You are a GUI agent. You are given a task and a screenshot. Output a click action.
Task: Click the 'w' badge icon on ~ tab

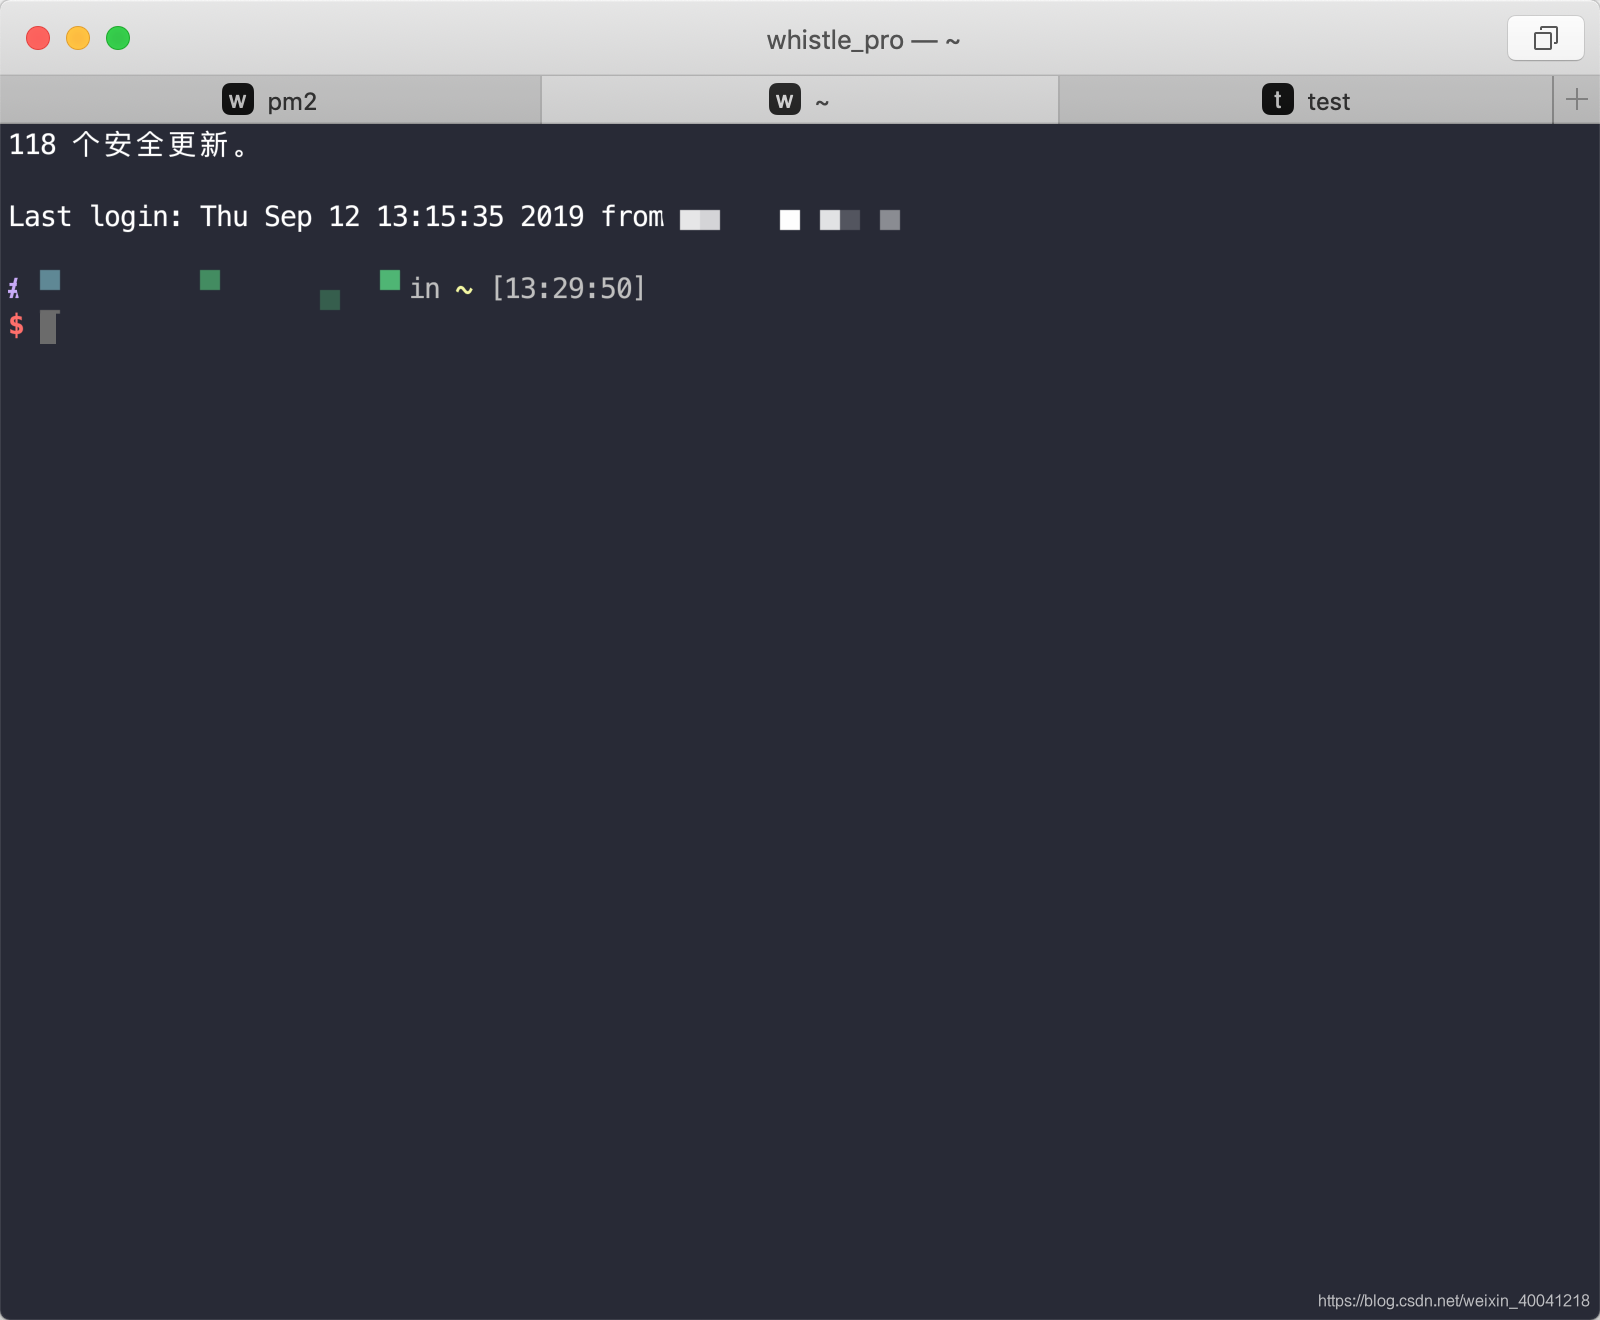784,100
